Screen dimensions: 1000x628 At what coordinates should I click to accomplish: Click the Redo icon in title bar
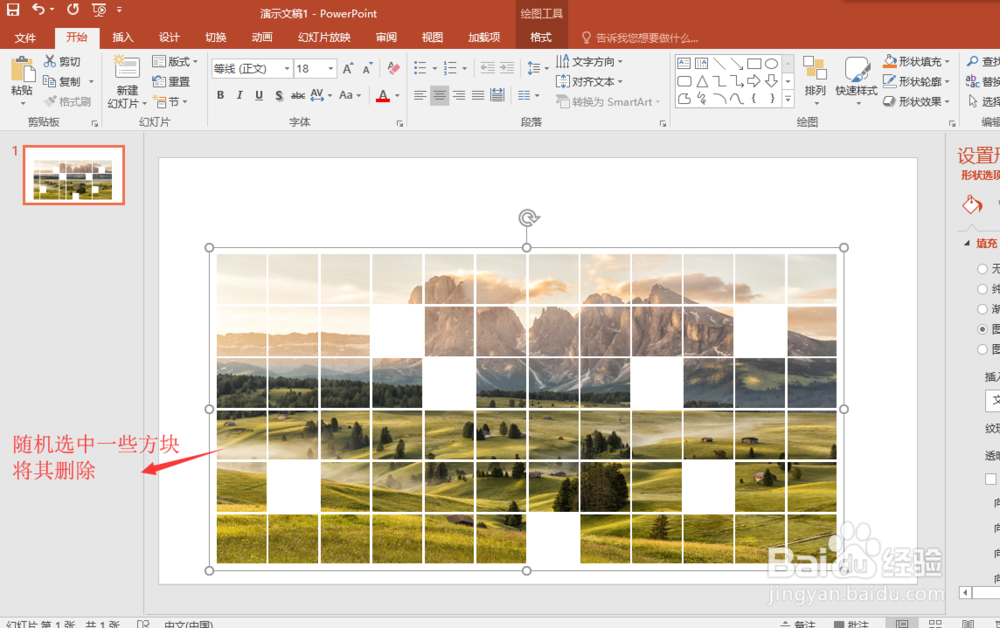pyautogui.click(x=73, y=10)
